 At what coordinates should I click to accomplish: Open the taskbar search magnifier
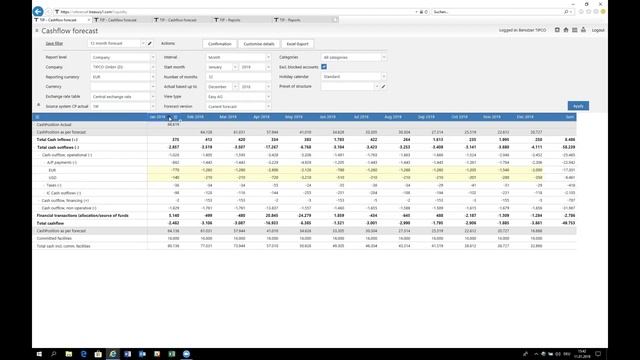[53, 354]
